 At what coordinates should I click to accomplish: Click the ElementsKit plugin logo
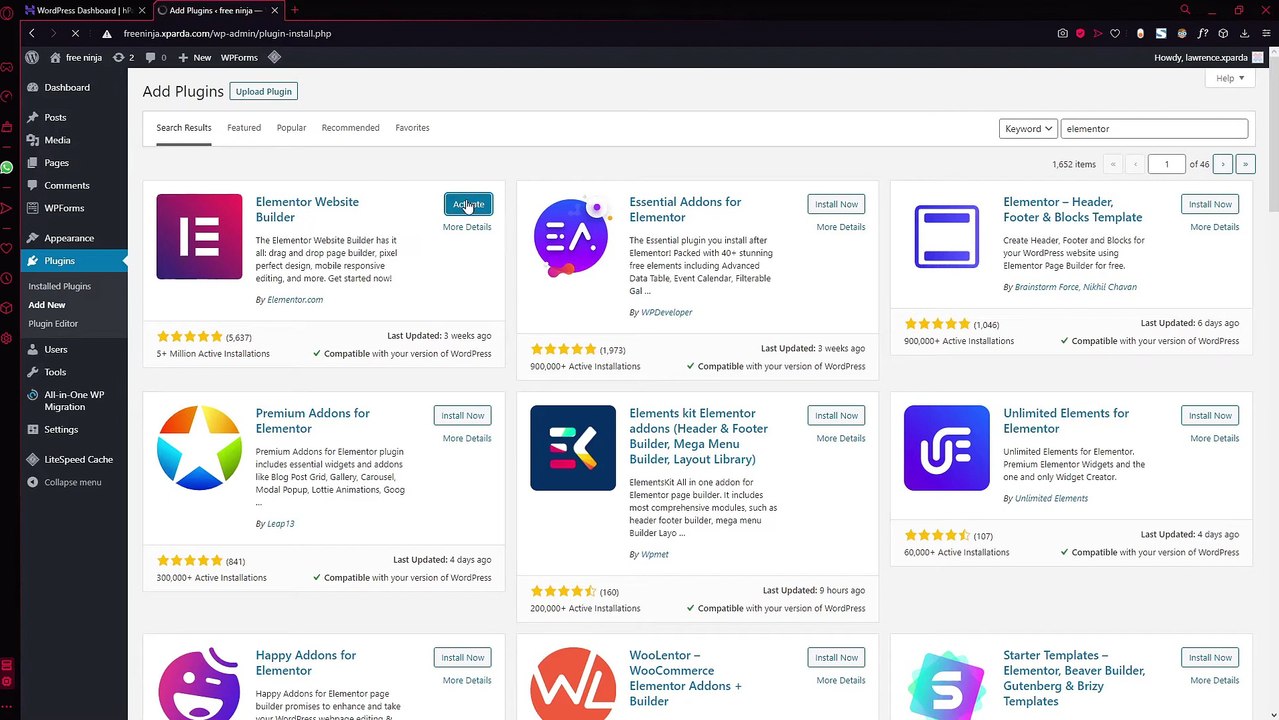point(573,448)
